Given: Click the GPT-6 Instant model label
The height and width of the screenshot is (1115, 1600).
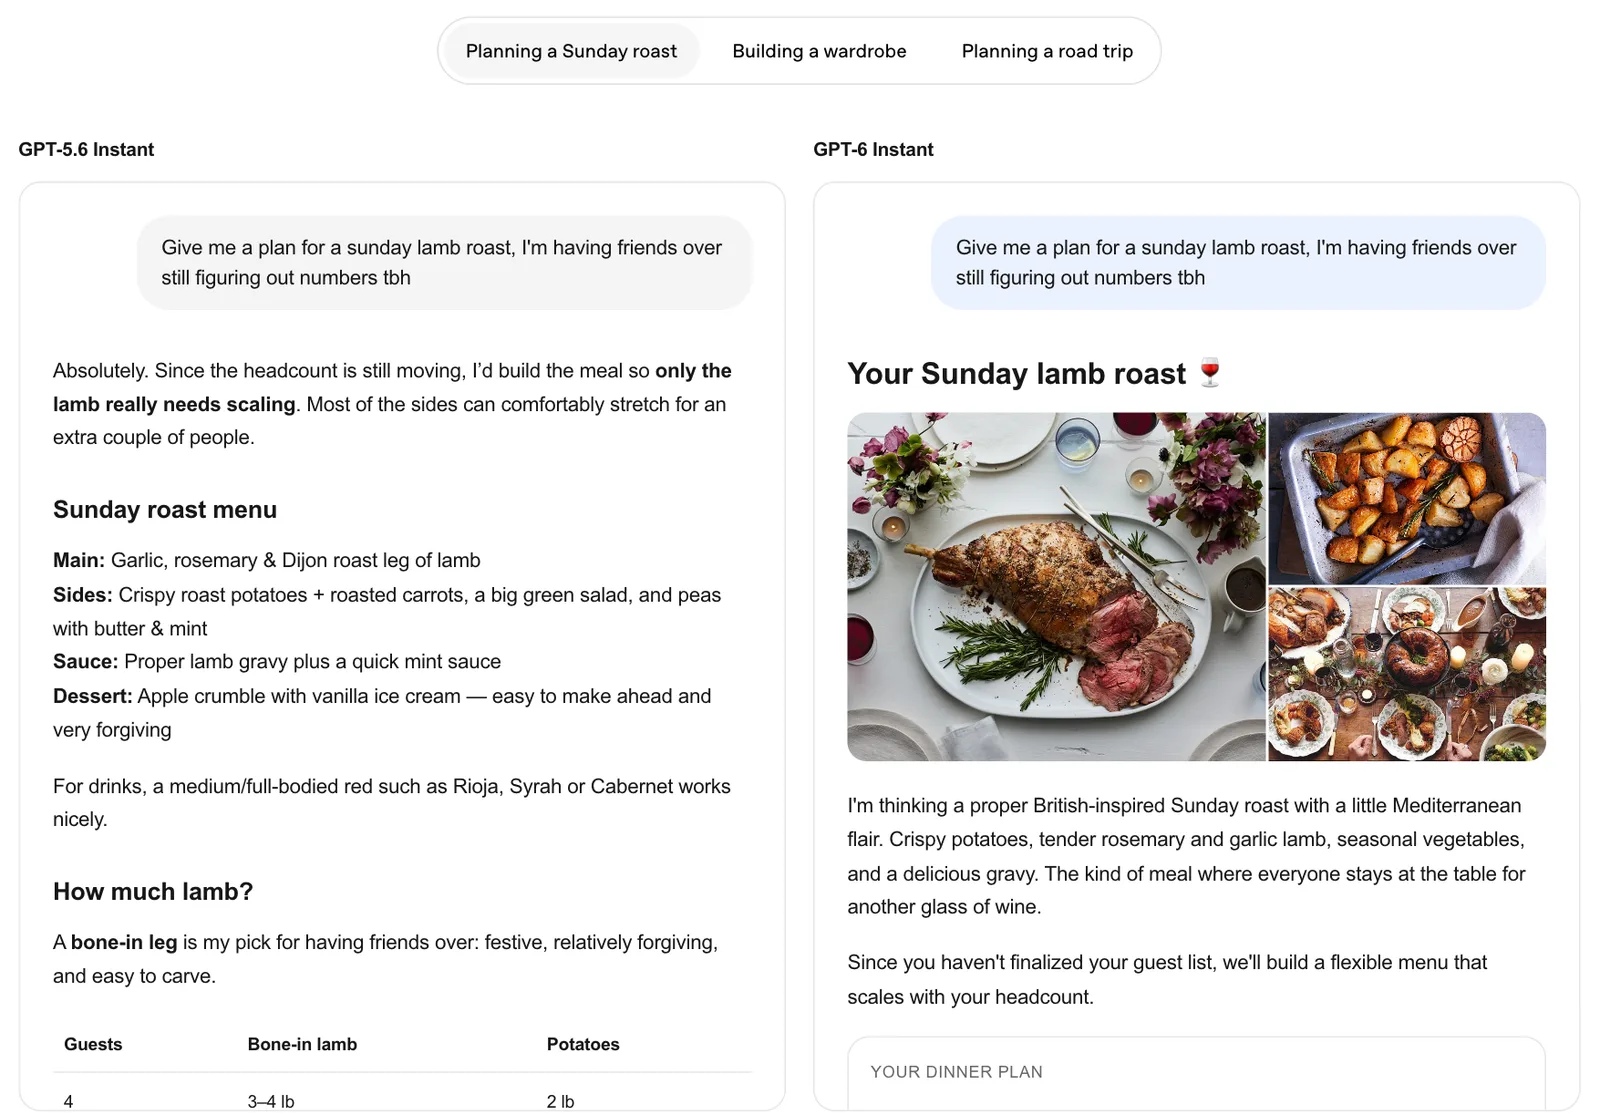Looking at the screenshot, I should pyautogui.click(x=873, y=150).
